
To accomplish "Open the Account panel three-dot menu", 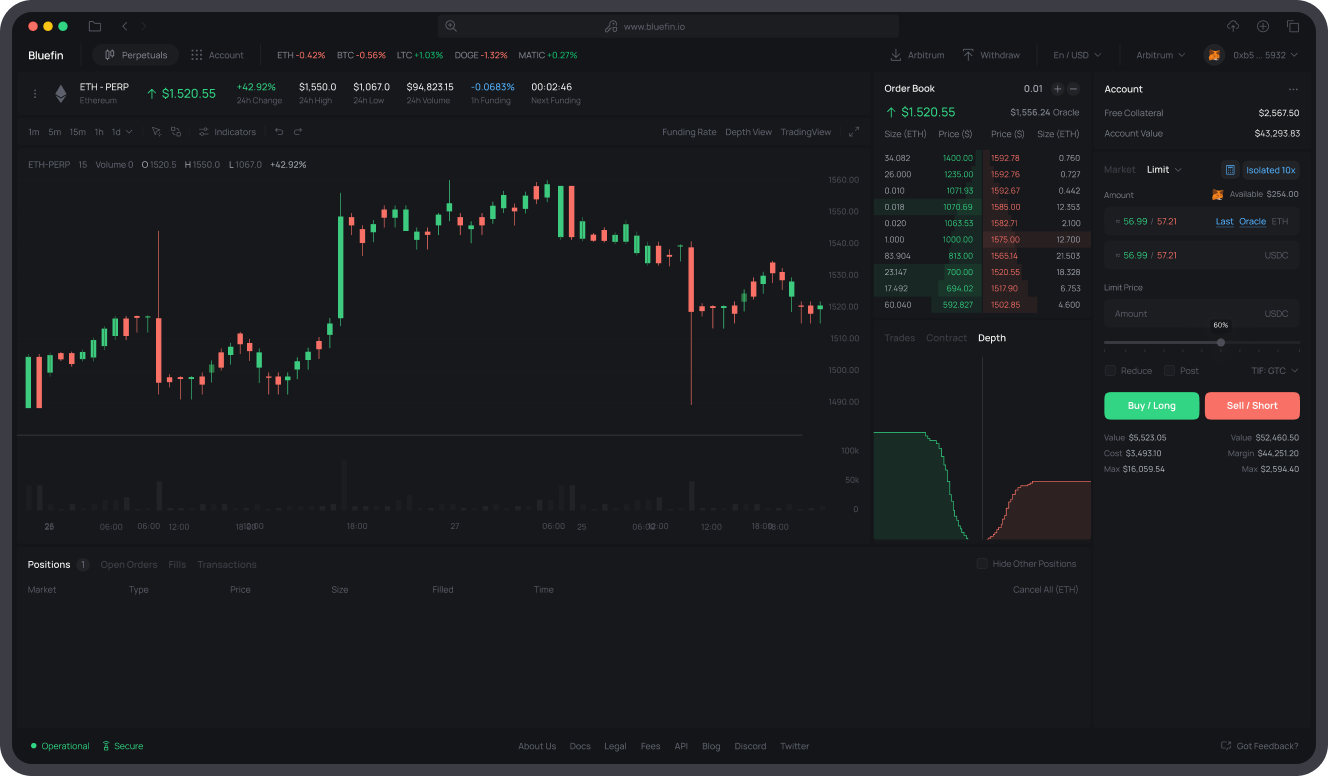I will pyautogui.click(x=1293, y=89).
